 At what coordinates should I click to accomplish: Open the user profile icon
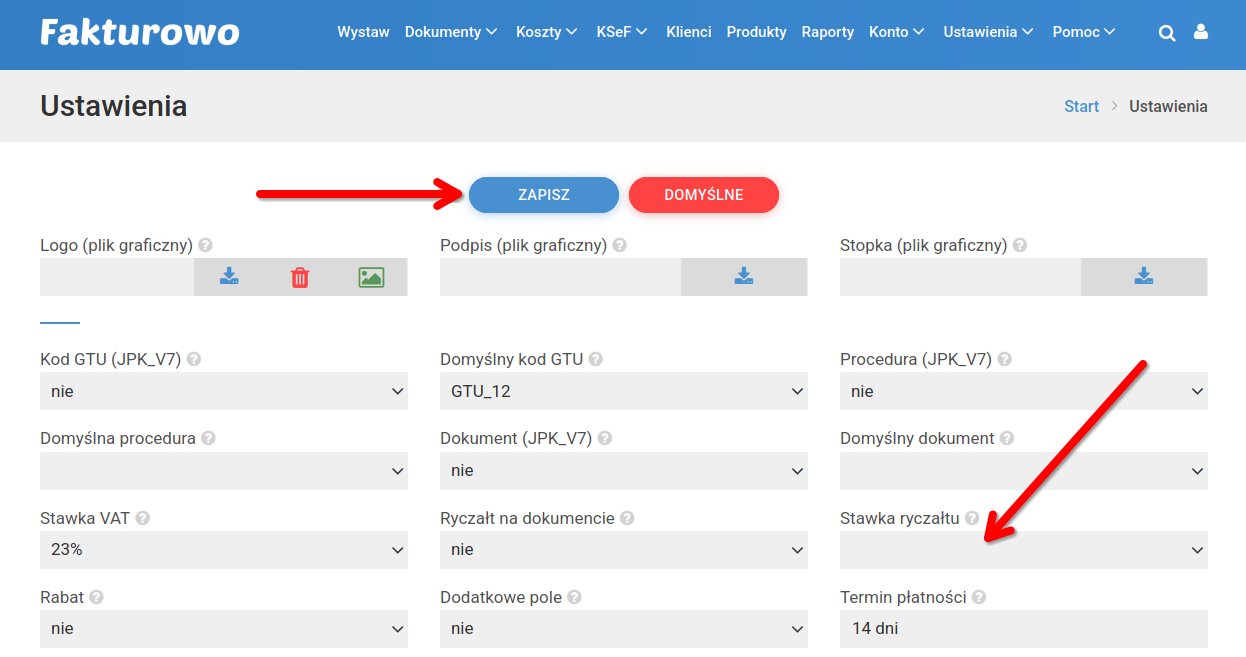pyautogui.click(x=1201, y=33)
